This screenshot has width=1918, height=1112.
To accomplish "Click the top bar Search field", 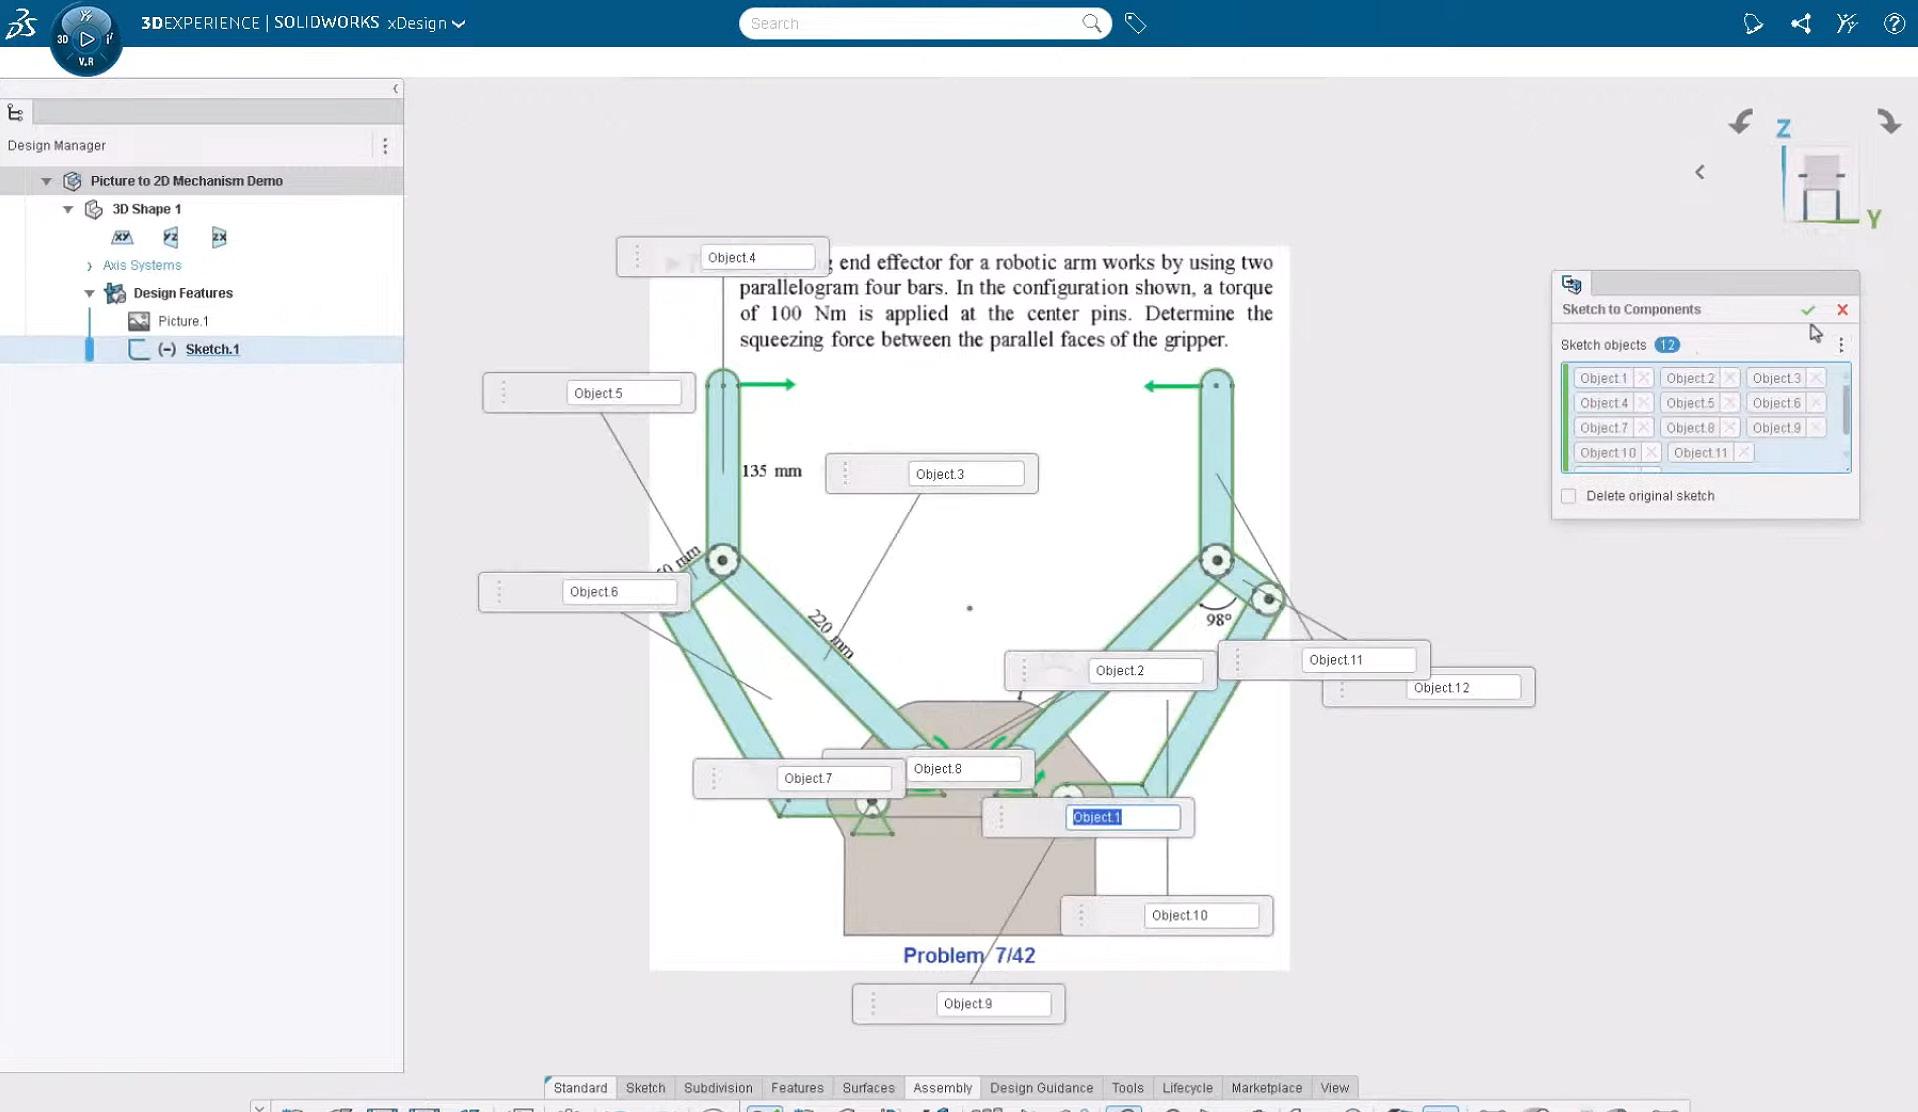I will click(x=925, y=23).
